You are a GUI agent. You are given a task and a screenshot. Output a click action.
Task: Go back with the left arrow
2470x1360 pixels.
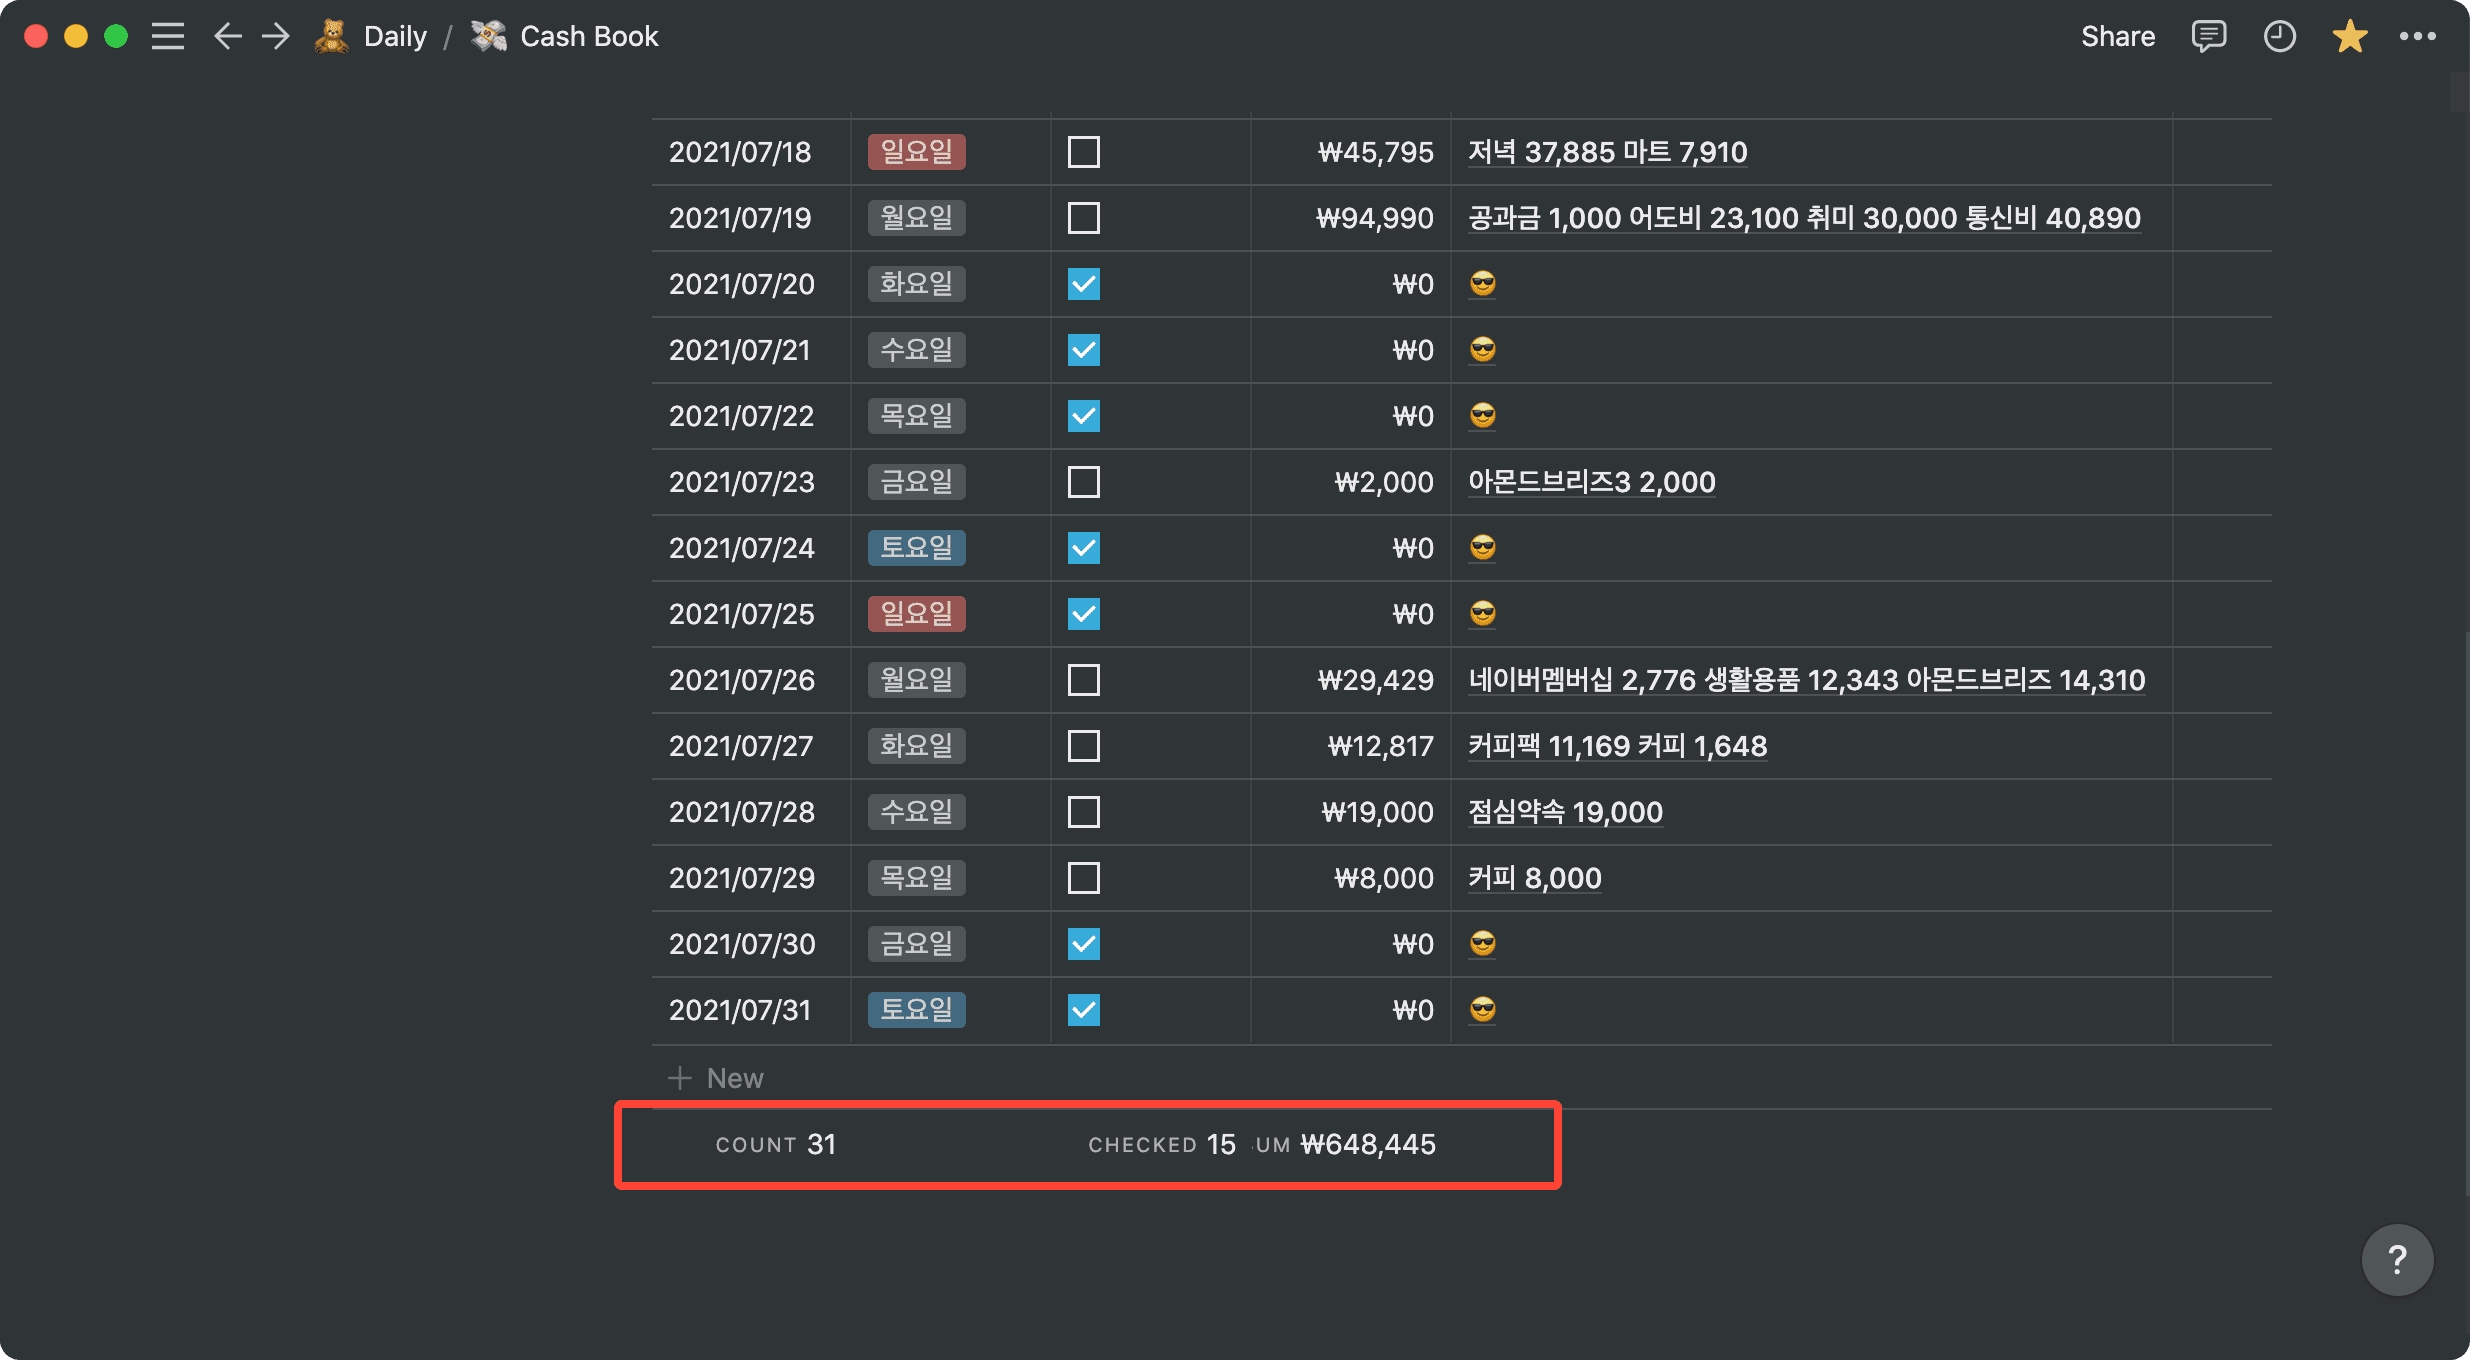click(228, 37)
